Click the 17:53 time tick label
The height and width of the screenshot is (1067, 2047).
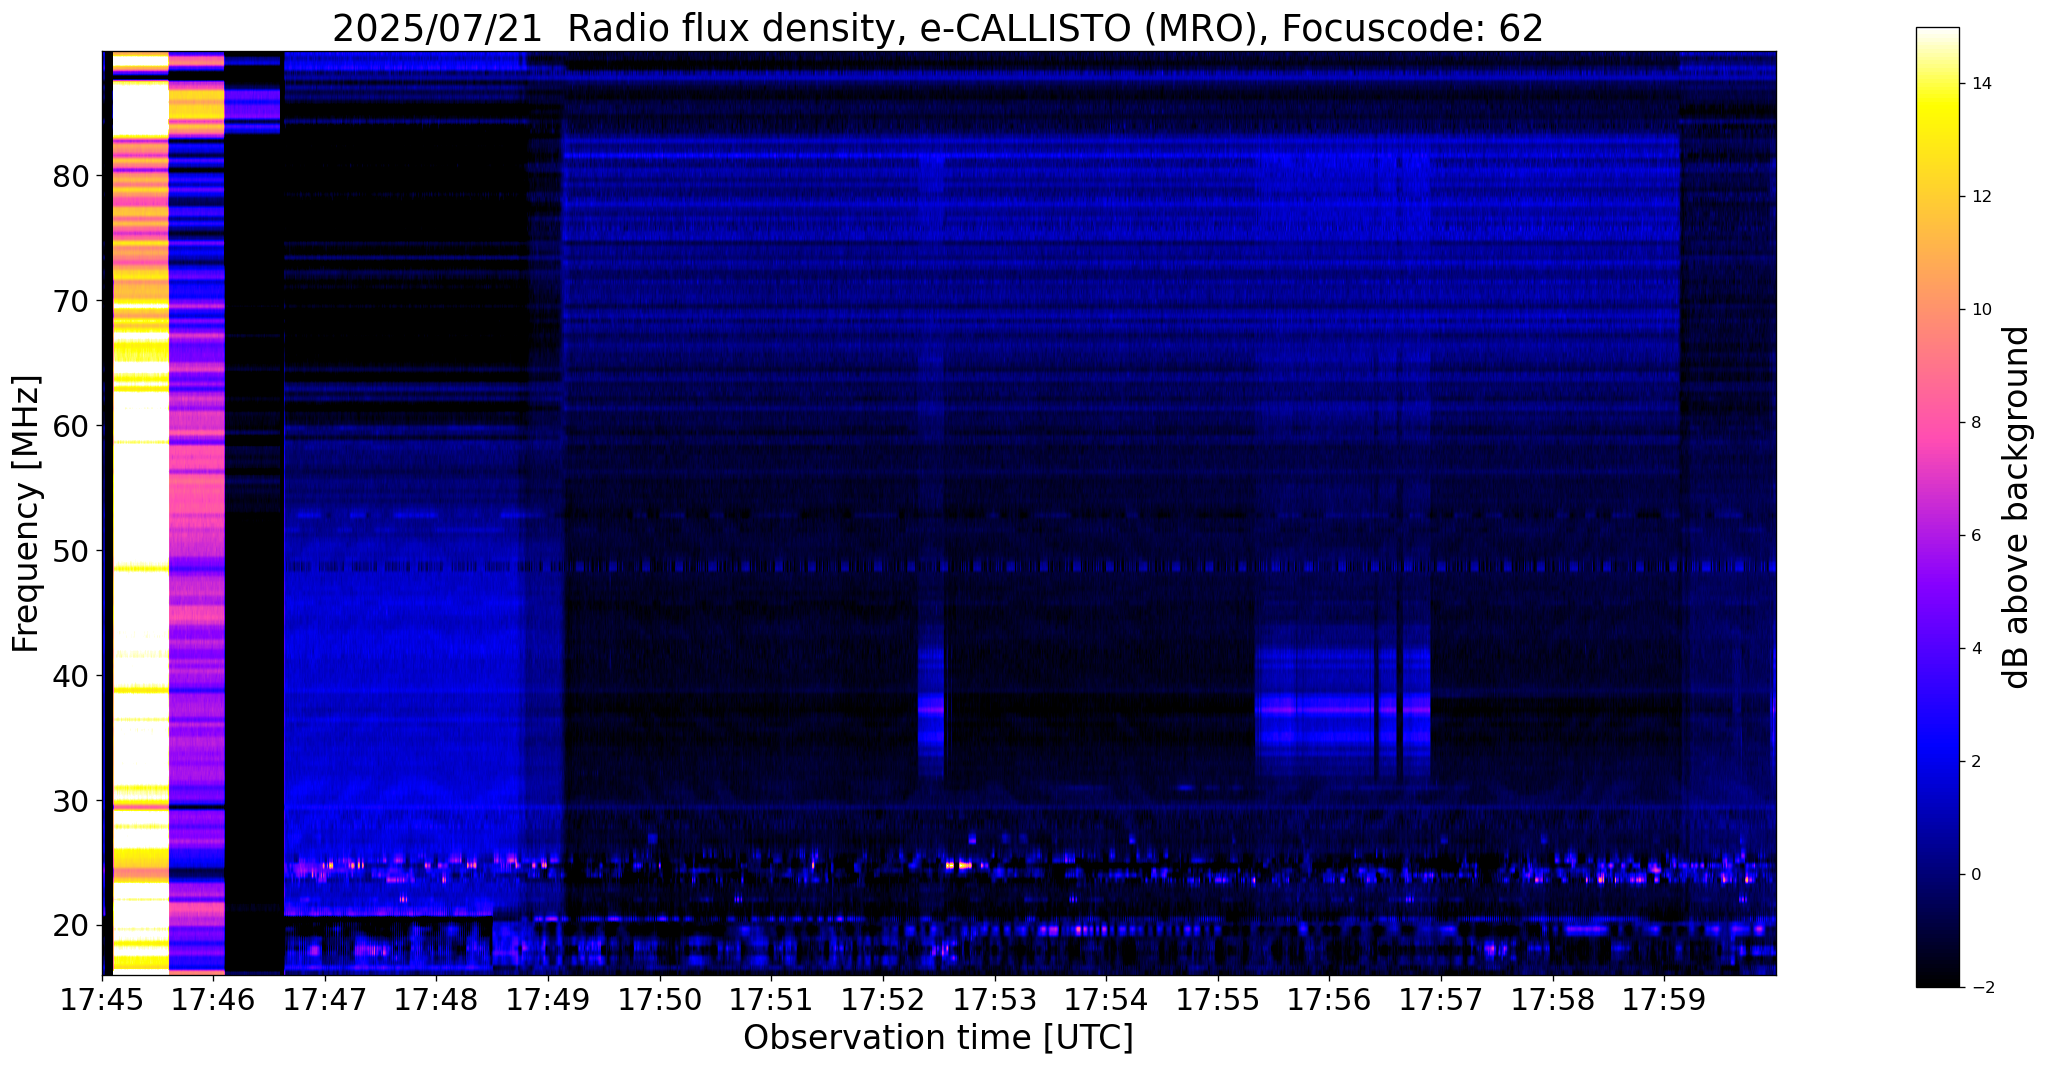tap(994, 1000)
